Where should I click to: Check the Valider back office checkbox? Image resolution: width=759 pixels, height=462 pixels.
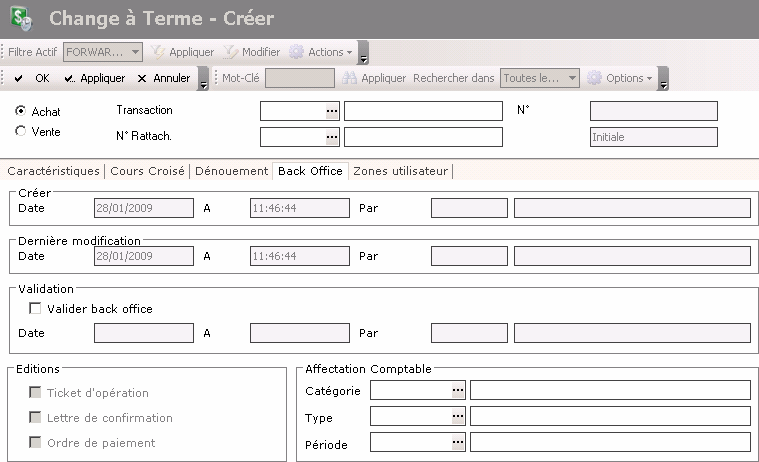point(36,309)
